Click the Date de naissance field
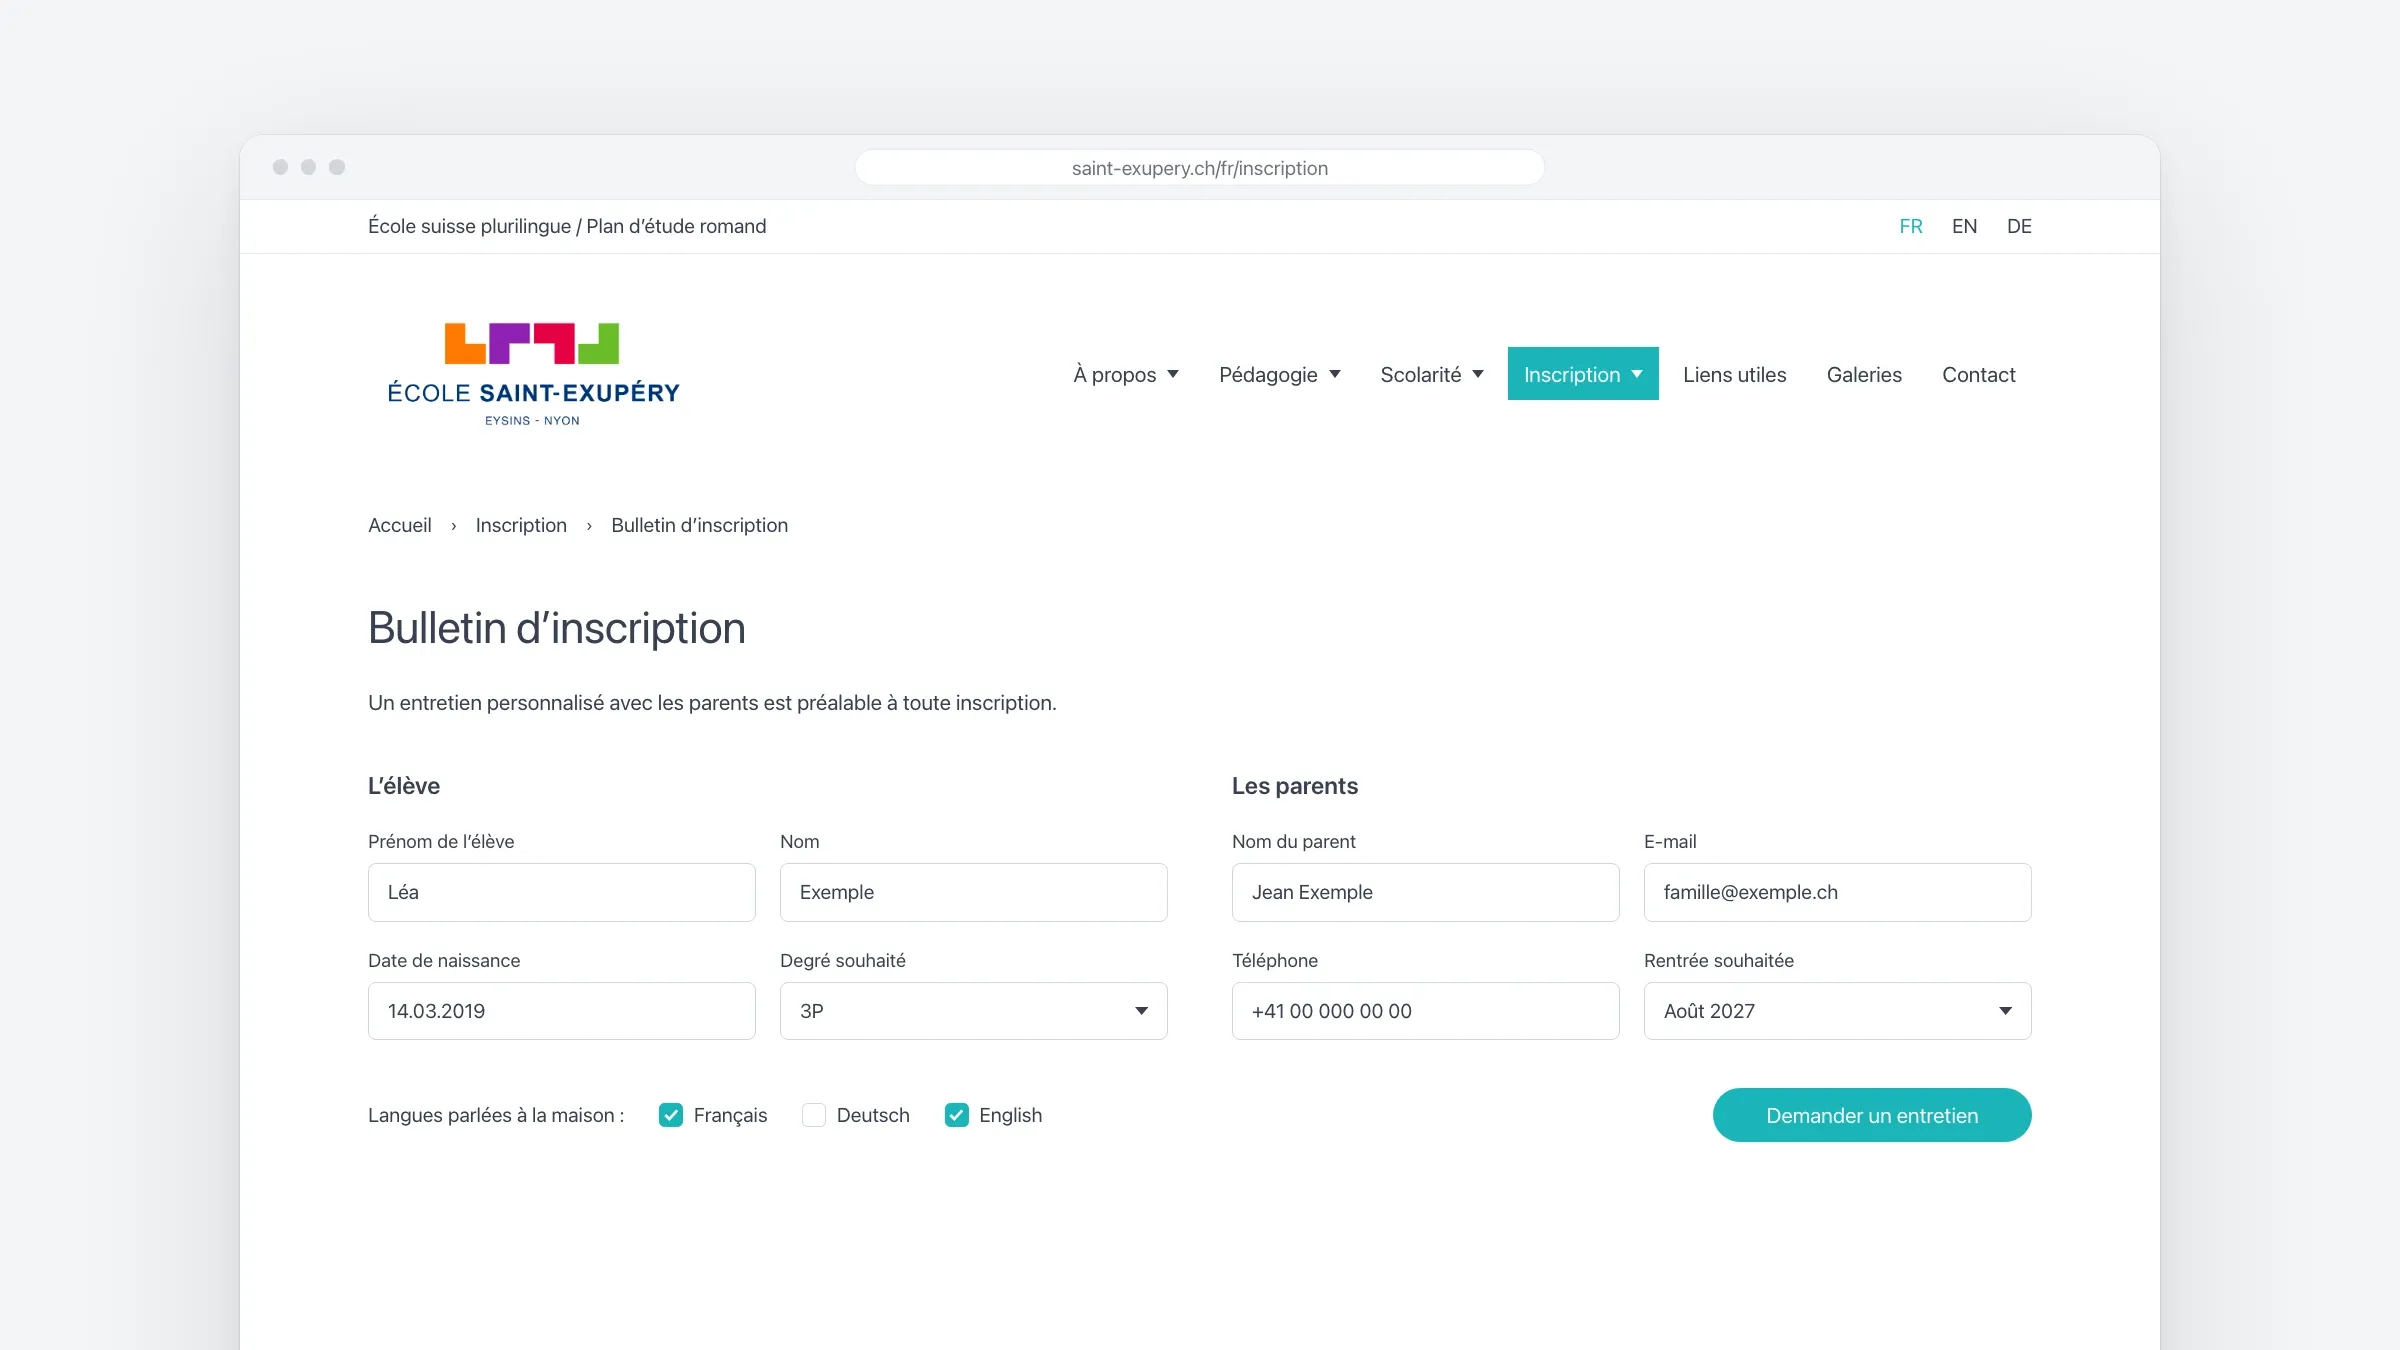This screenshot has width=2400, height=1350. (x=561, y=1011)
